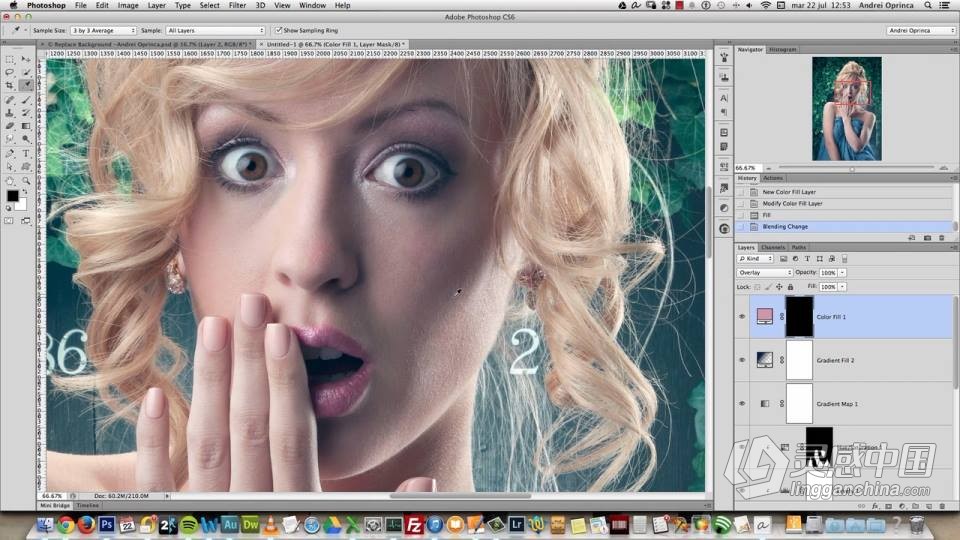Switch to the Channels tab

[x=773, y=247]
